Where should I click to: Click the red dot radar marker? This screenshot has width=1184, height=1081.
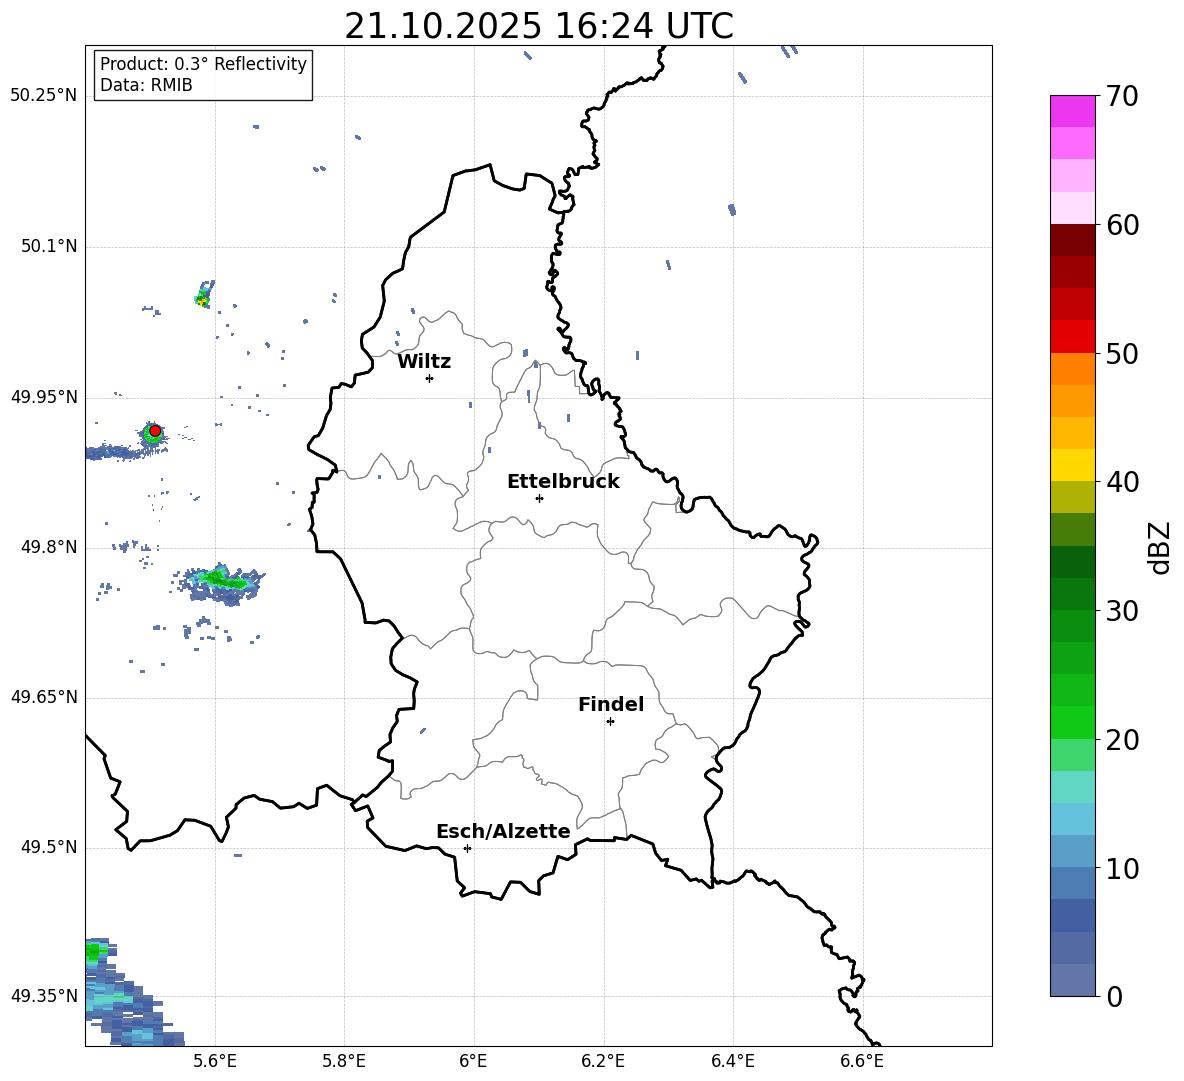tap(155, 431)
